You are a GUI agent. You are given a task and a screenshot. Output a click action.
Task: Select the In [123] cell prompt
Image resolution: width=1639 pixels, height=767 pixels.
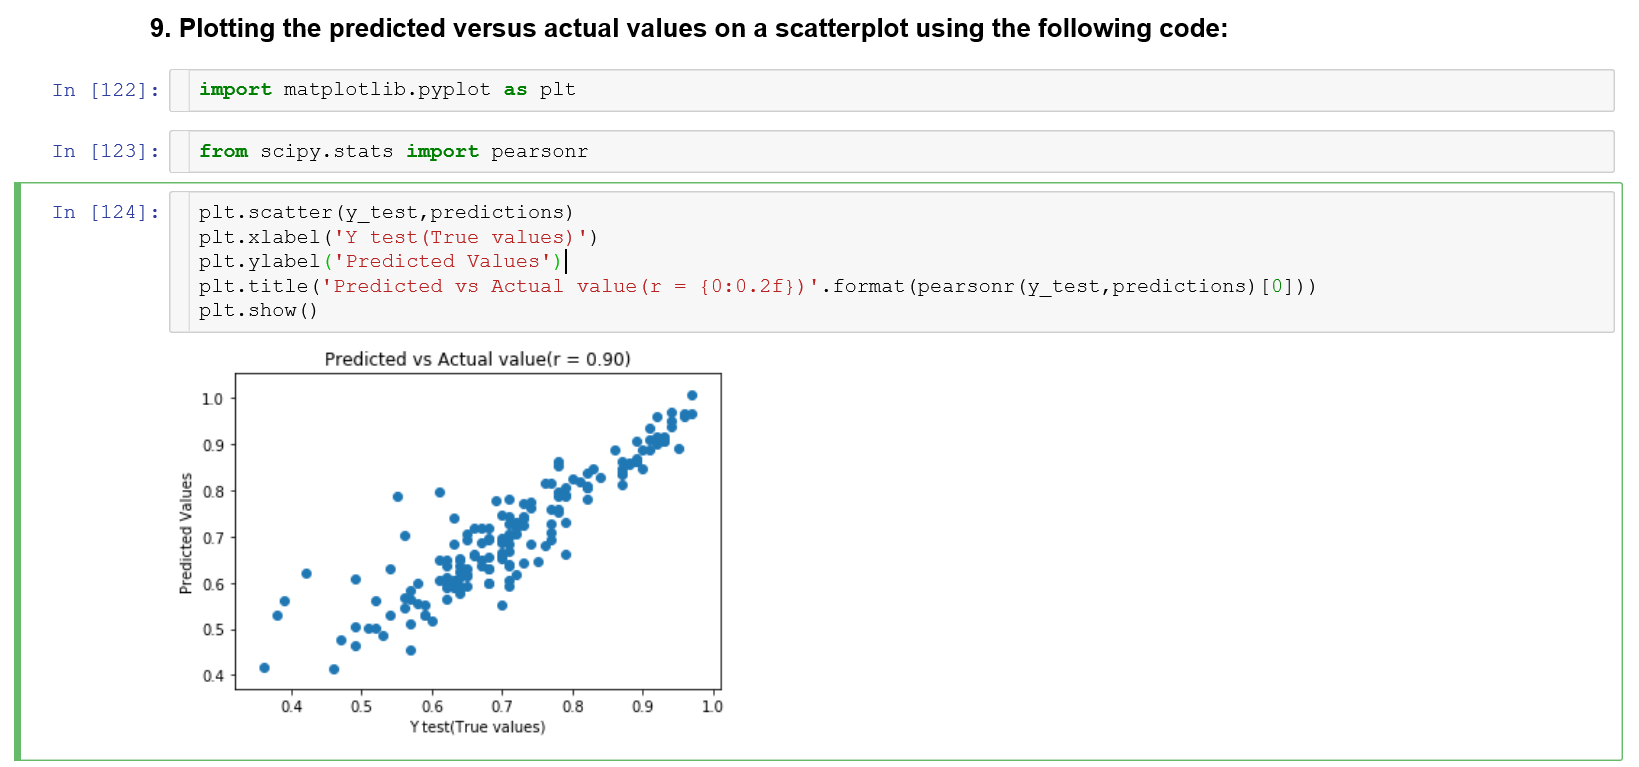106,151
